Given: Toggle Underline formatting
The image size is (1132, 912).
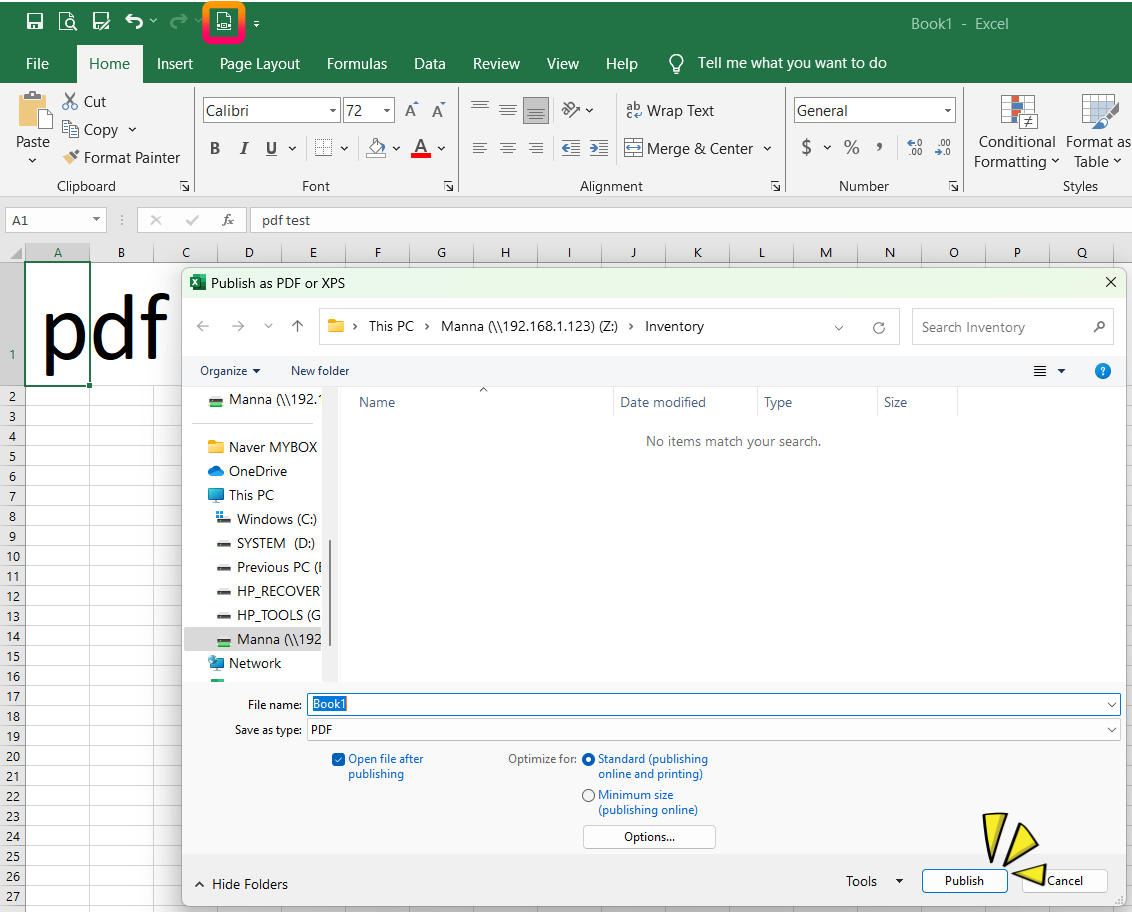Looking at the screenshot, I should click(x=271, y=149).
